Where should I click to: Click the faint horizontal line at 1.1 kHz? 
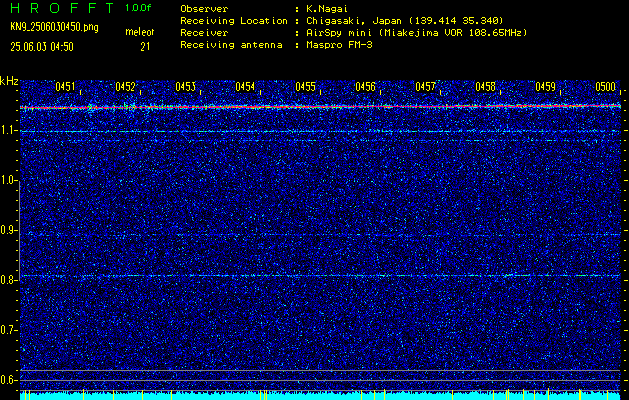[320, 131]
